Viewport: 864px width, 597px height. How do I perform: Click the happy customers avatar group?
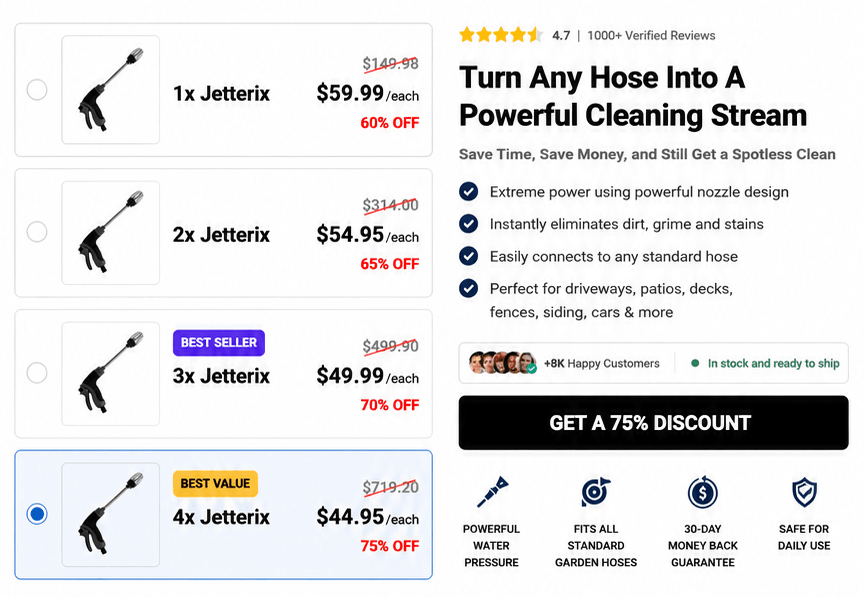[503, 363]
